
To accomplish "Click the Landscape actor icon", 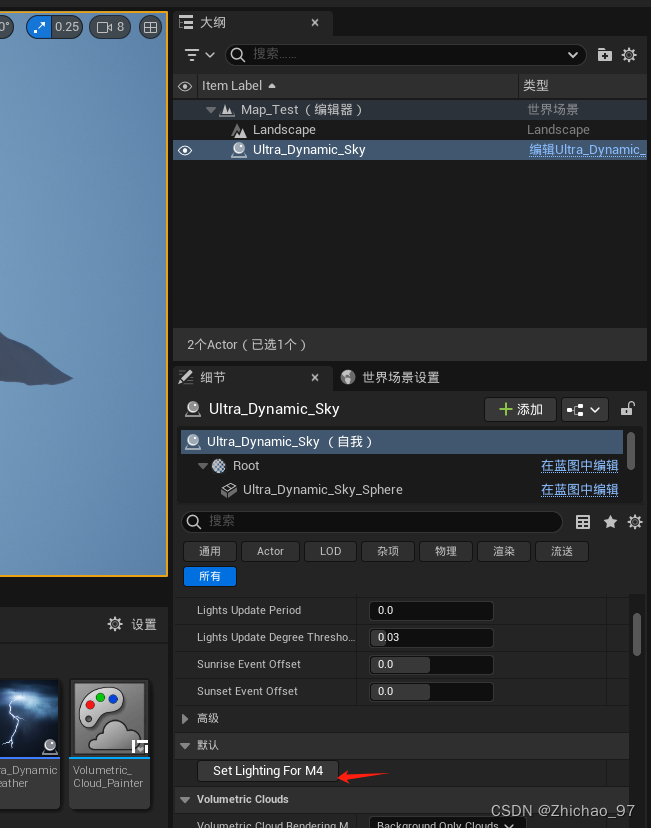I will (x=239, y=130).
